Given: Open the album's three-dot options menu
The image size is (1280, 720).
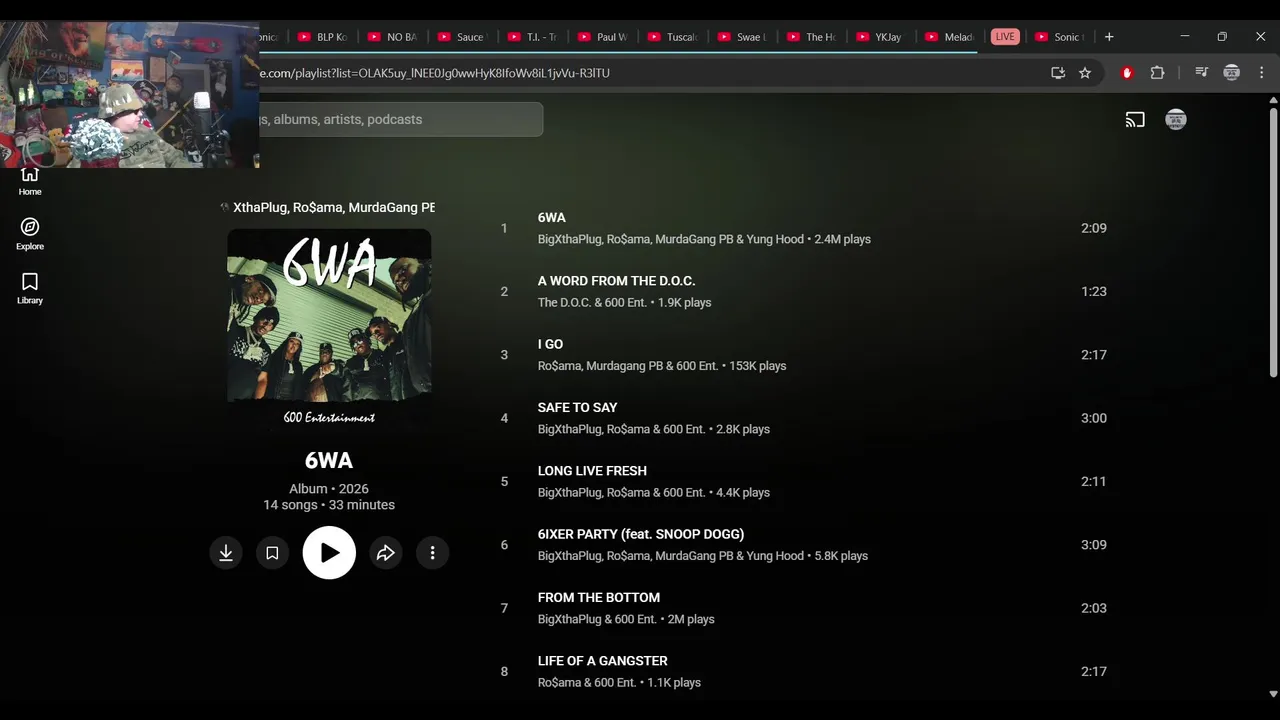Looking at the screenshot, I should pyautogui.click(x=432, y=553).
